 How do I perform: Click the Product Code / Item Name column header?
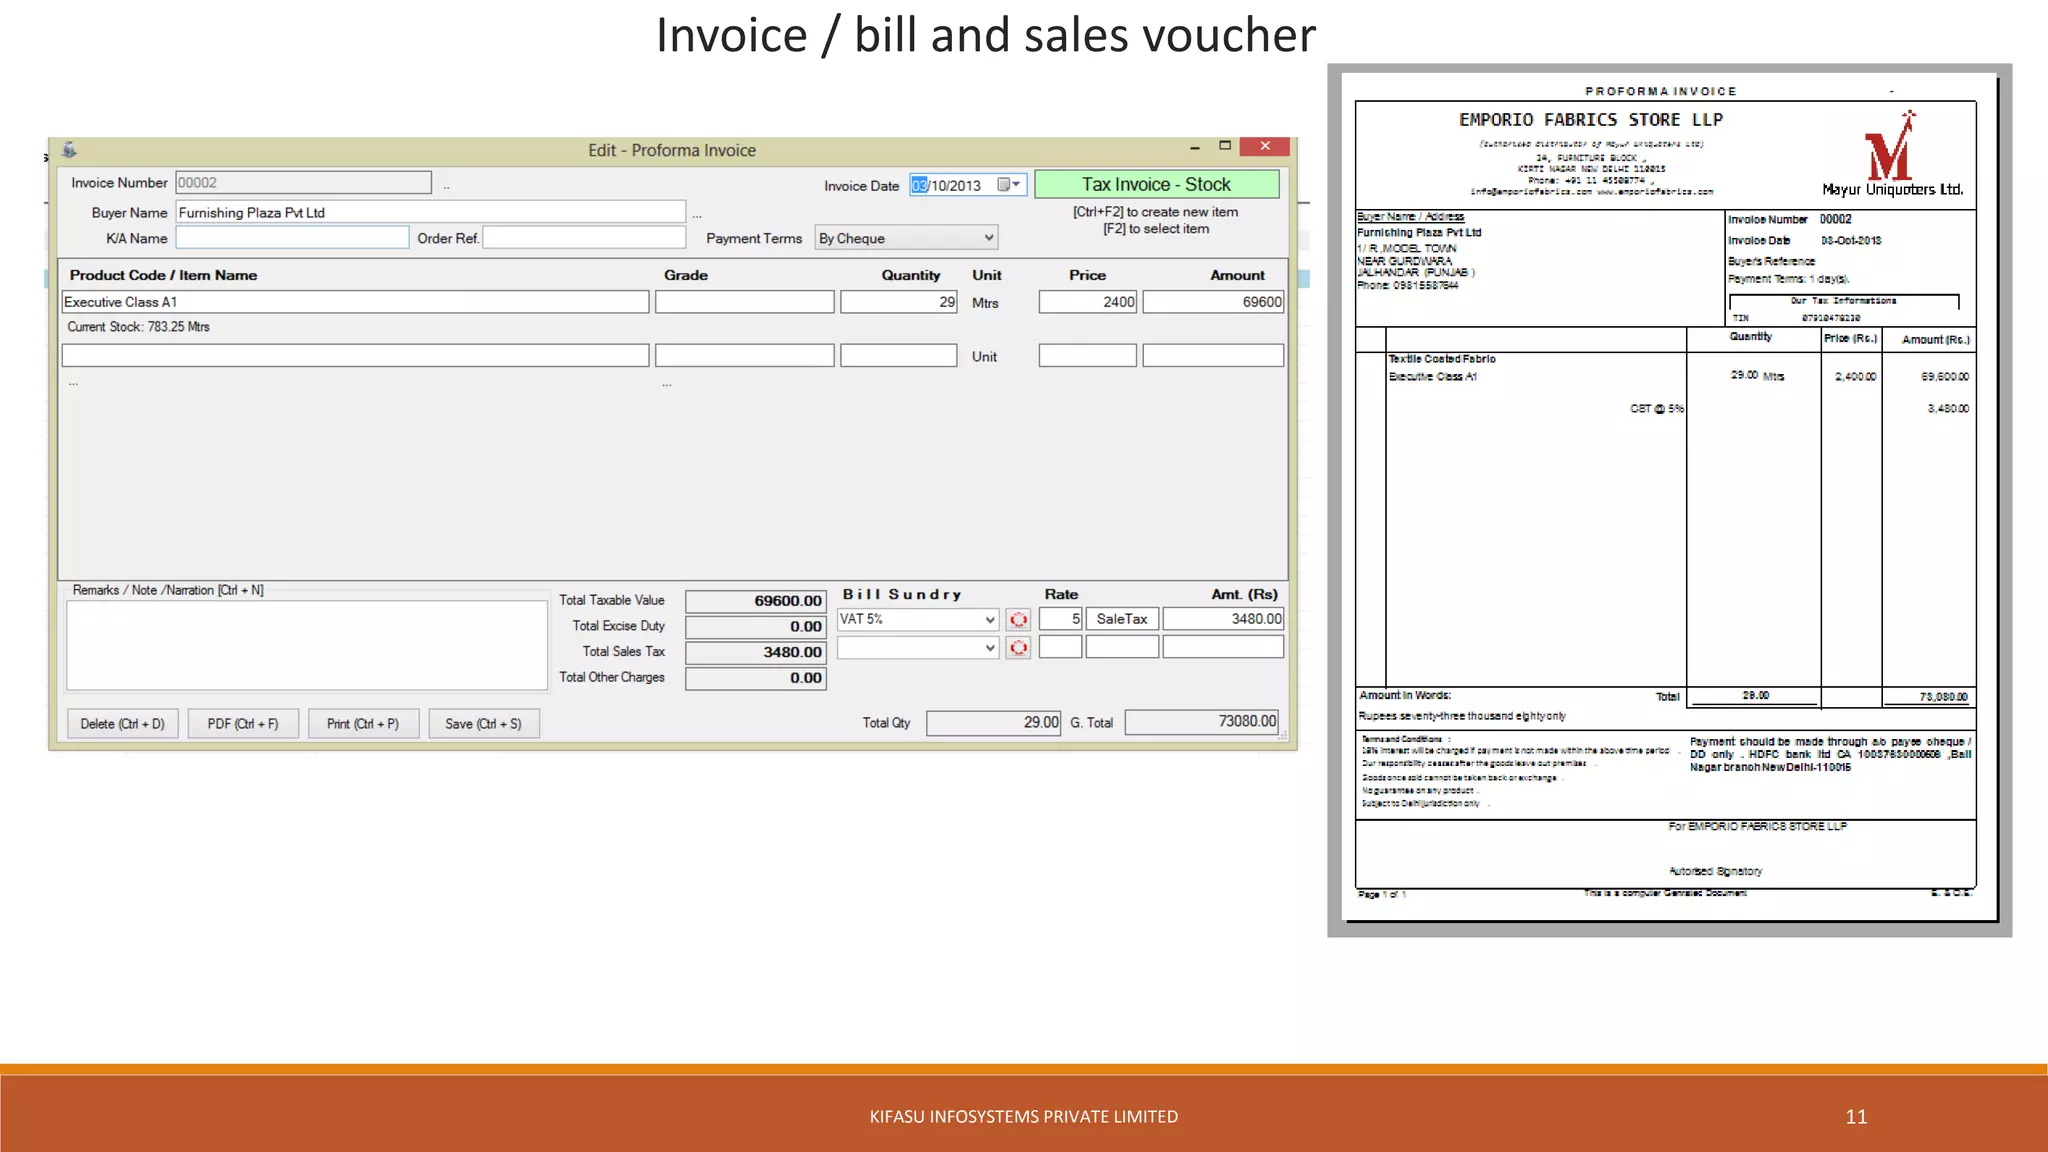[163, 275]
